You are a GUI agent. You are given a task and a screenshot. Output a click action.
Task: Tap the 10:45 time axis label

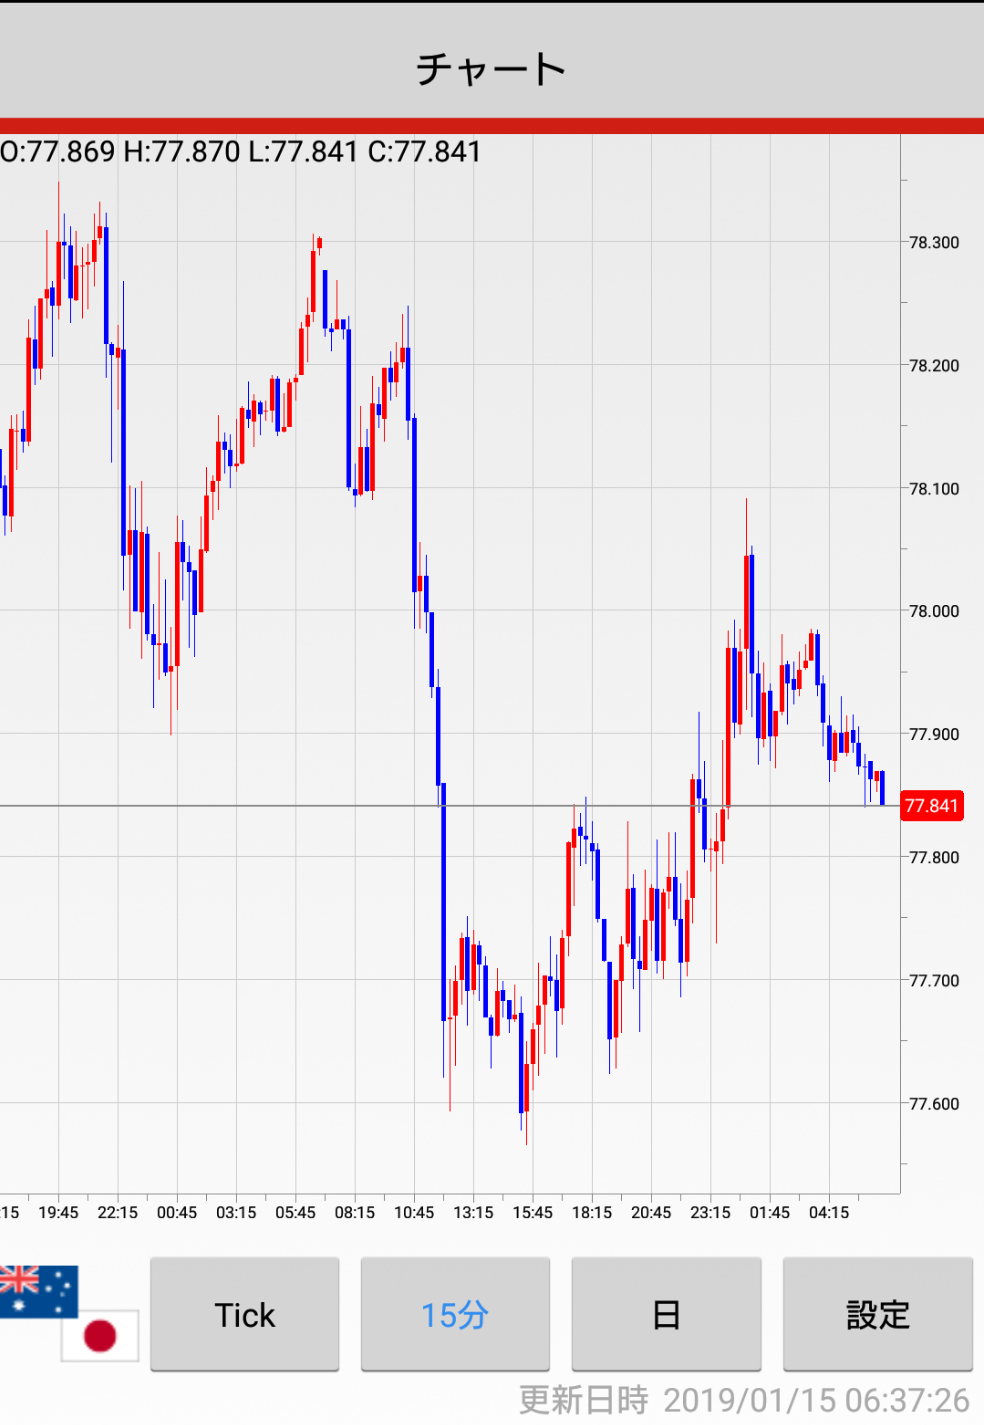pos(414,1213)
